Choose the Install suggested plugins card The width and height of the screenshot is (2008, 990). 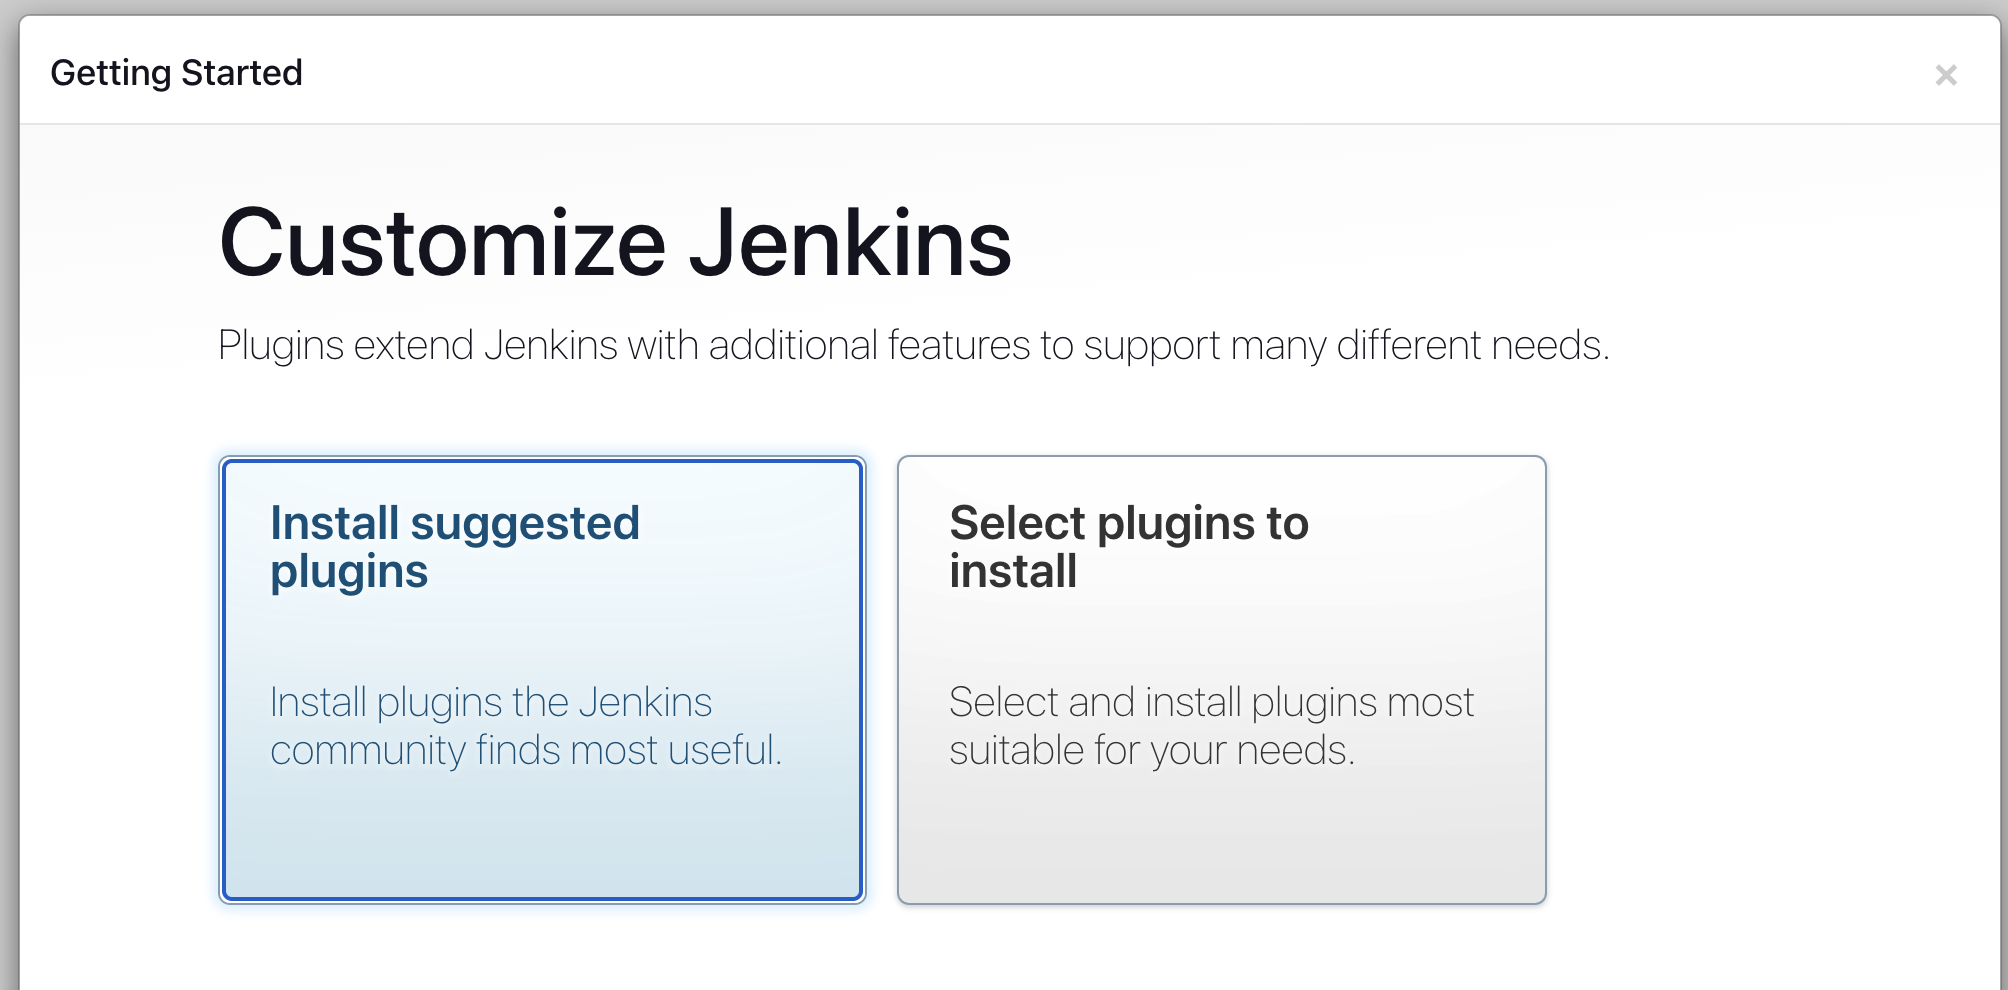(542, 680)
